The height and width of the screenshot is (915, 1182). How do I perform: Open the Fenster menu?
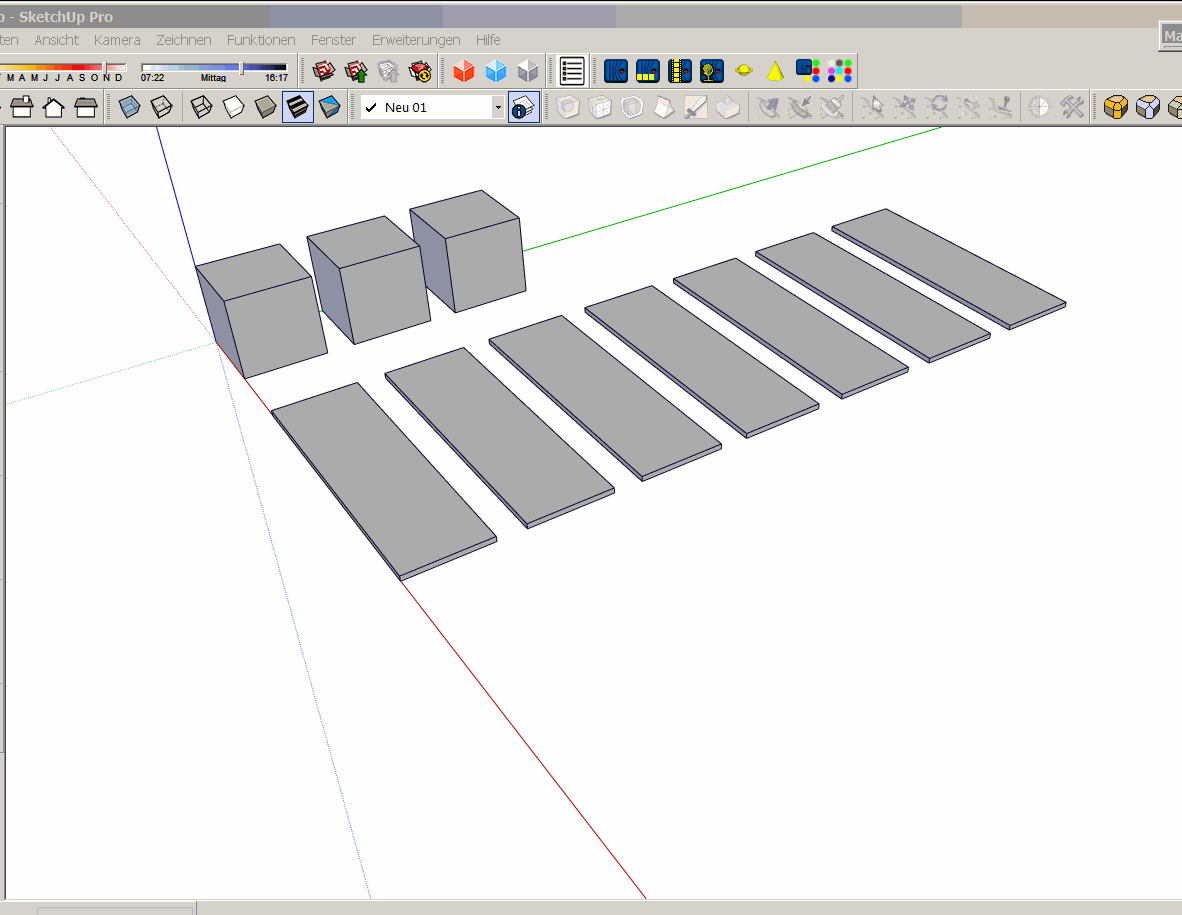click(x=333, y=40)
